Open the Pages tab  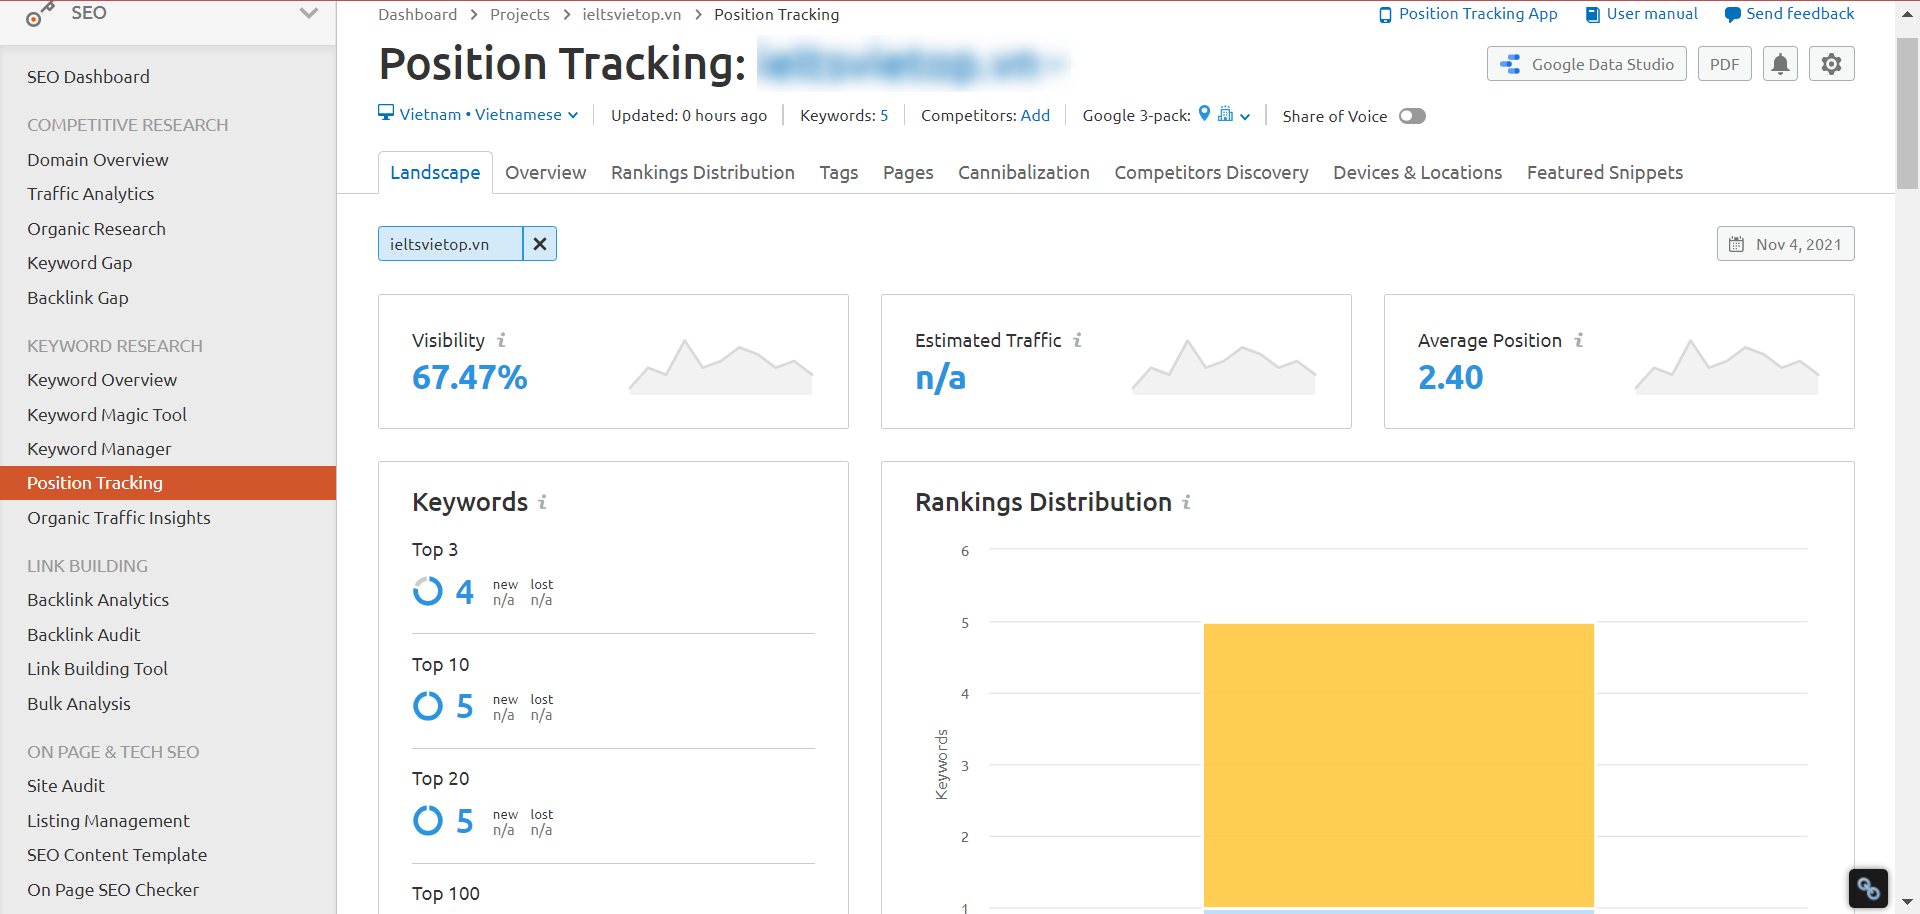[908, 173]
